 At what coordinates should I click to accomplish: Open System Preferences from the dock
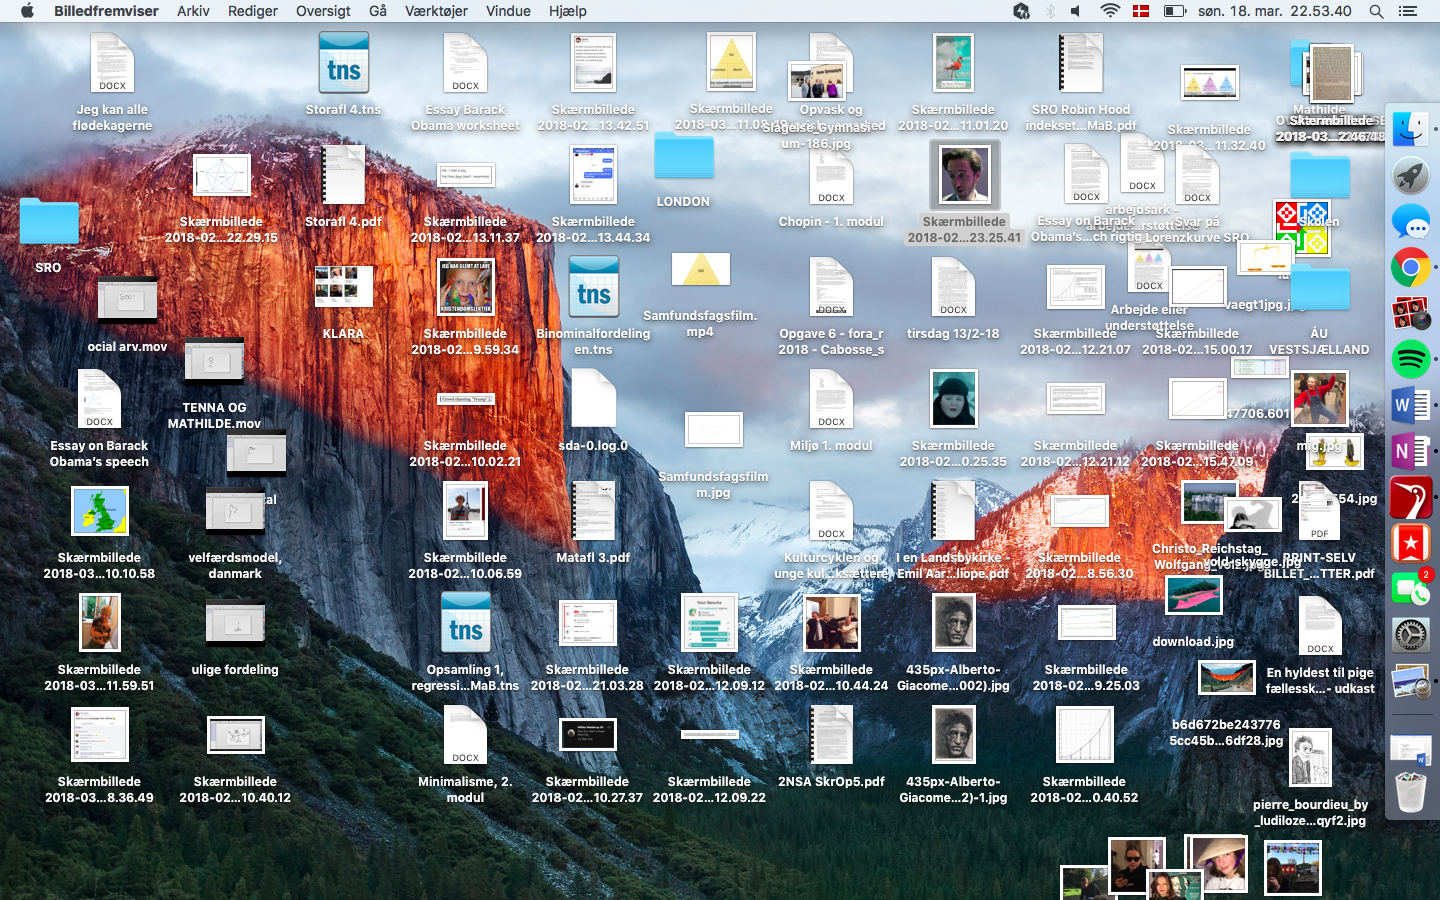pos(1411,635)
